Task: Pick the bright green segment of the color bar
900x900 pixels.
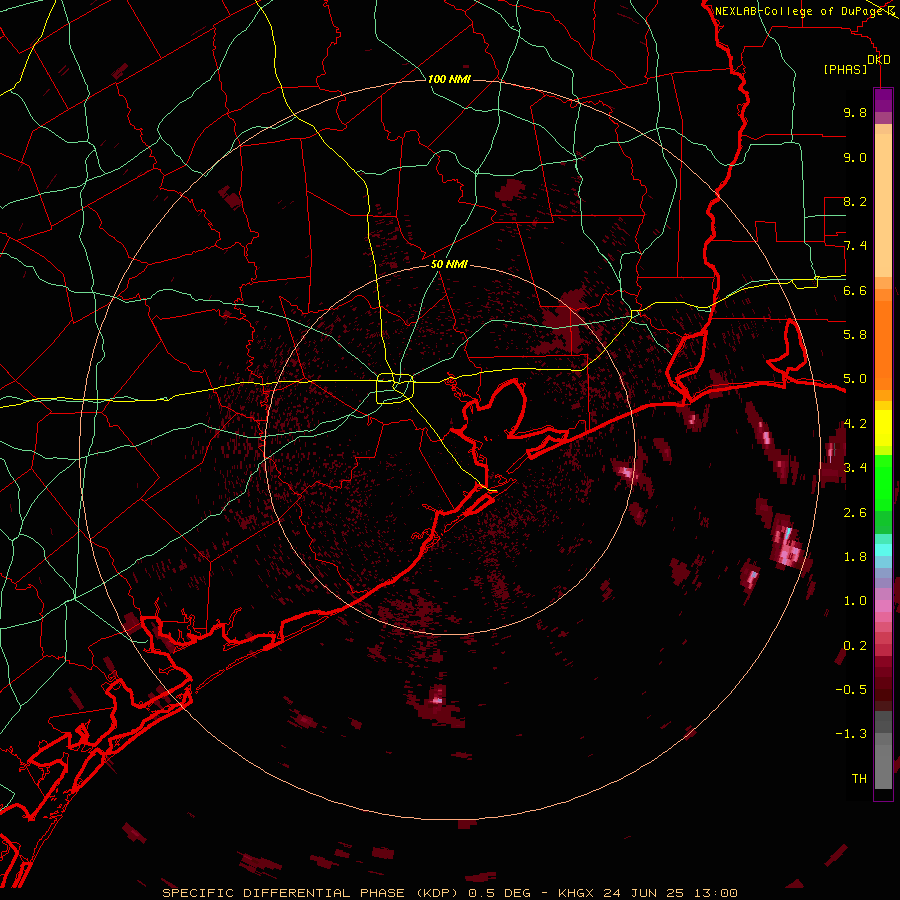Action: (x=883, y=483)
